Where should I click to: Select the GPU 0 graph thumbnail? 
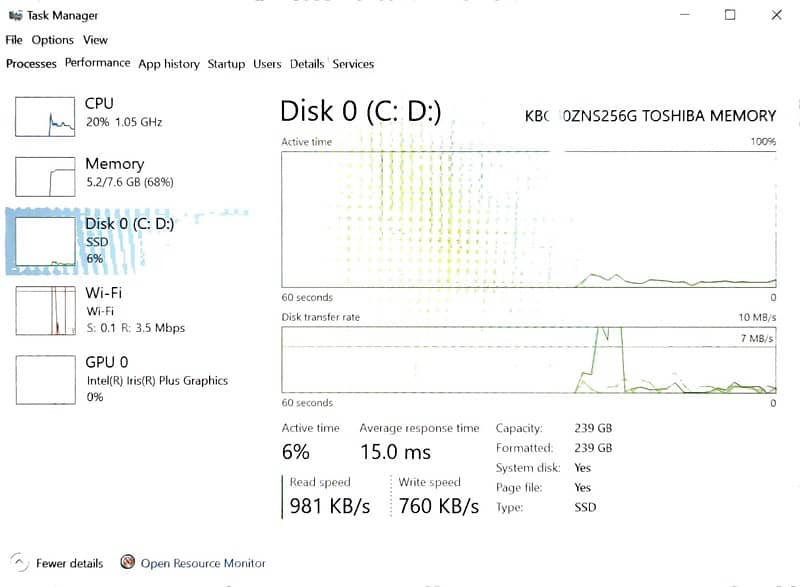45,380
